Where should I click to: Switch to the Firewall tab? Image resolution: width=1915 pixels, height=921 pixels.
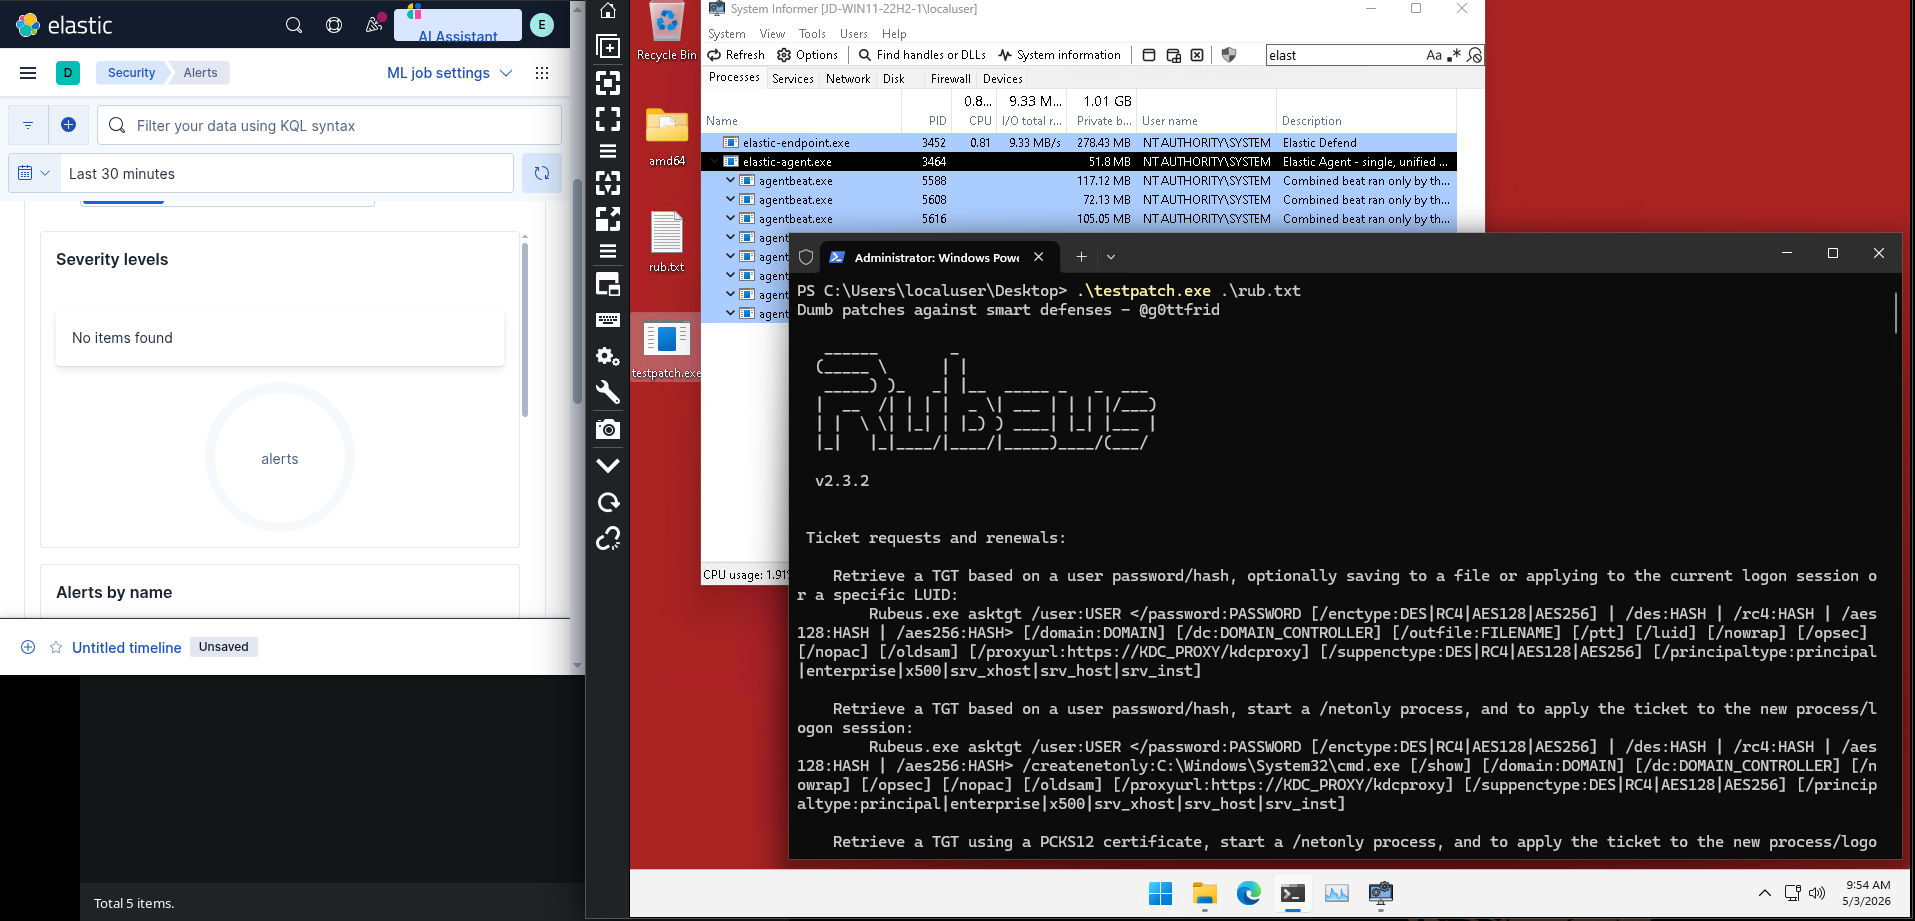tap(950, 78)
